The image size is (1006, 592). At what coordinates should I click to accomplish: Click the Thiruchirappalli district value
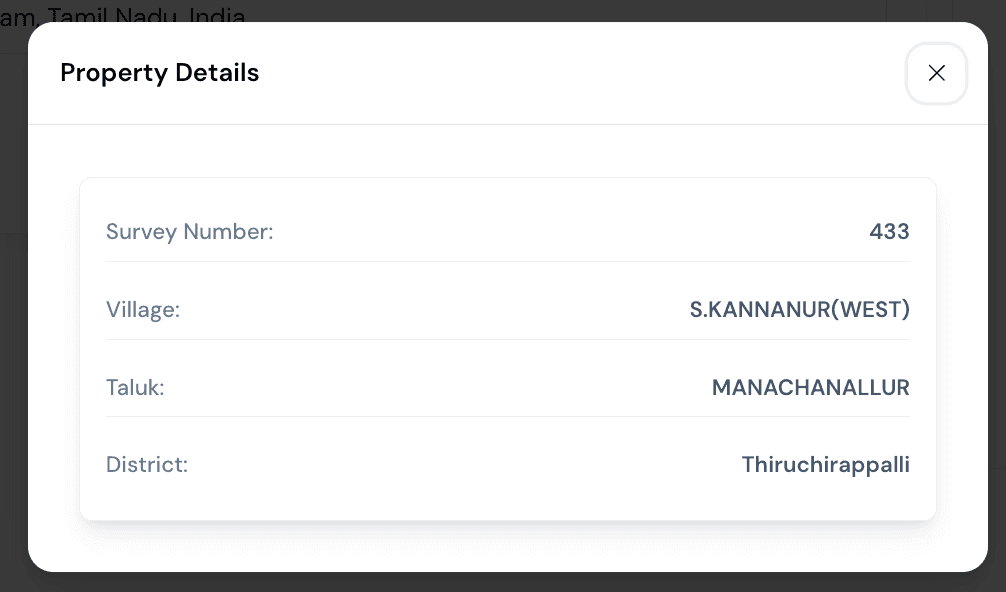coord(825,465)
